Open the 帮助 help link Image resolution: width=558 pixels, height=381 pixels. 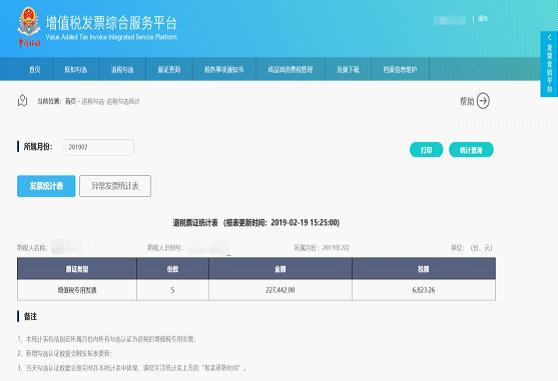pos(467,101)
